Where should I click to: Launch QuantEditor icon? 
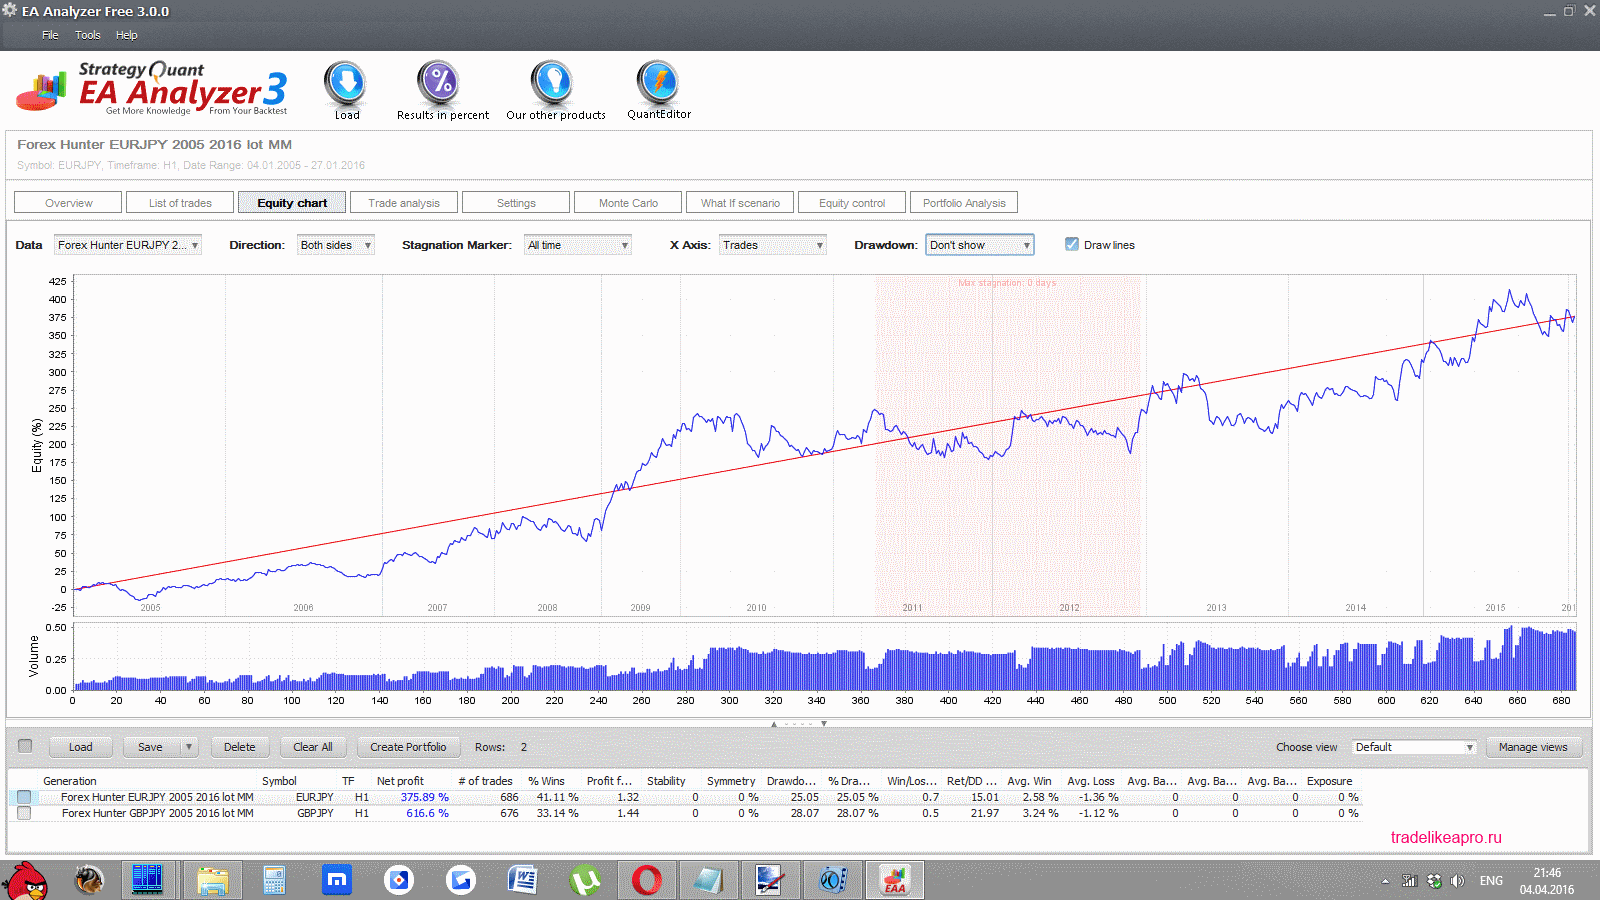658,83
